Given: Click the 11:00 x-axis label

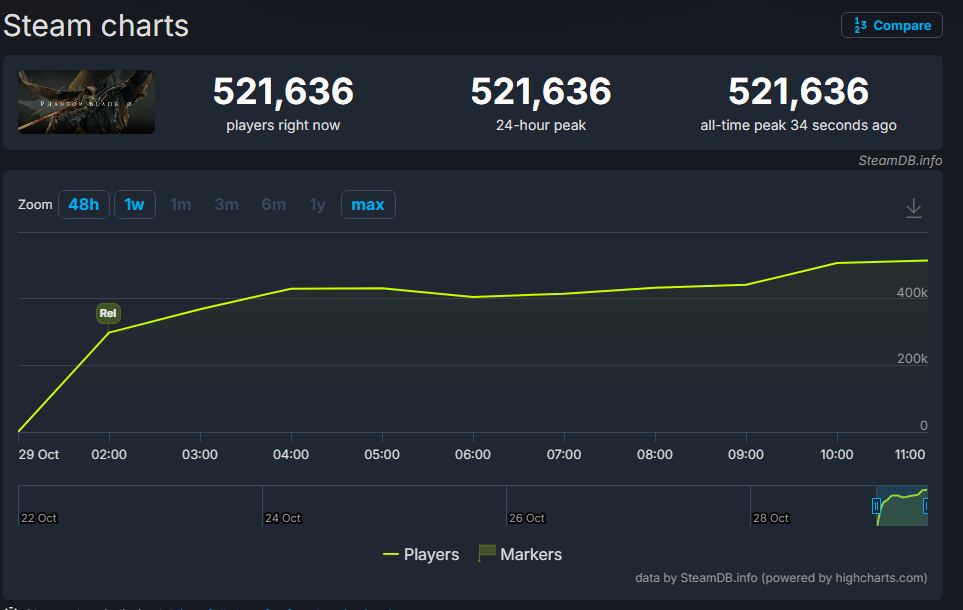Looking at the screenshot, I should tap(910, 455).
